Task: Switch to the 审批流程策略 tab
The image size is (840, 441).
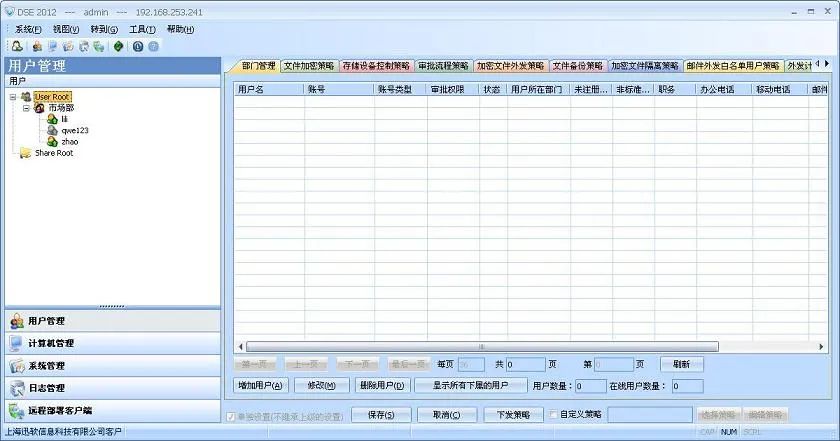Action: (443, 66)
